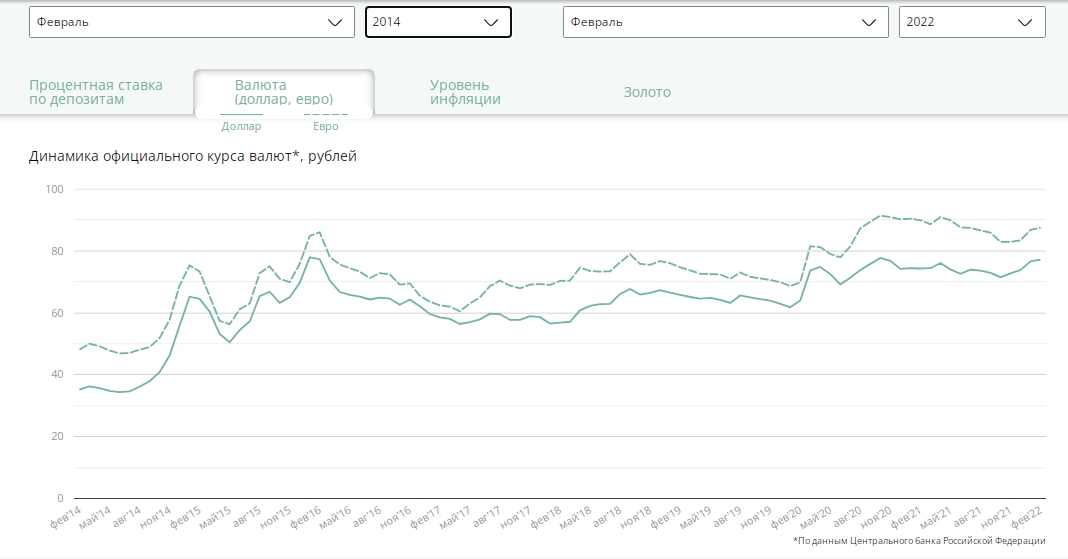Screen dimensions: 1068x559
Task: Toggle the Евро dashed legend line
Action: pos(326,123)
